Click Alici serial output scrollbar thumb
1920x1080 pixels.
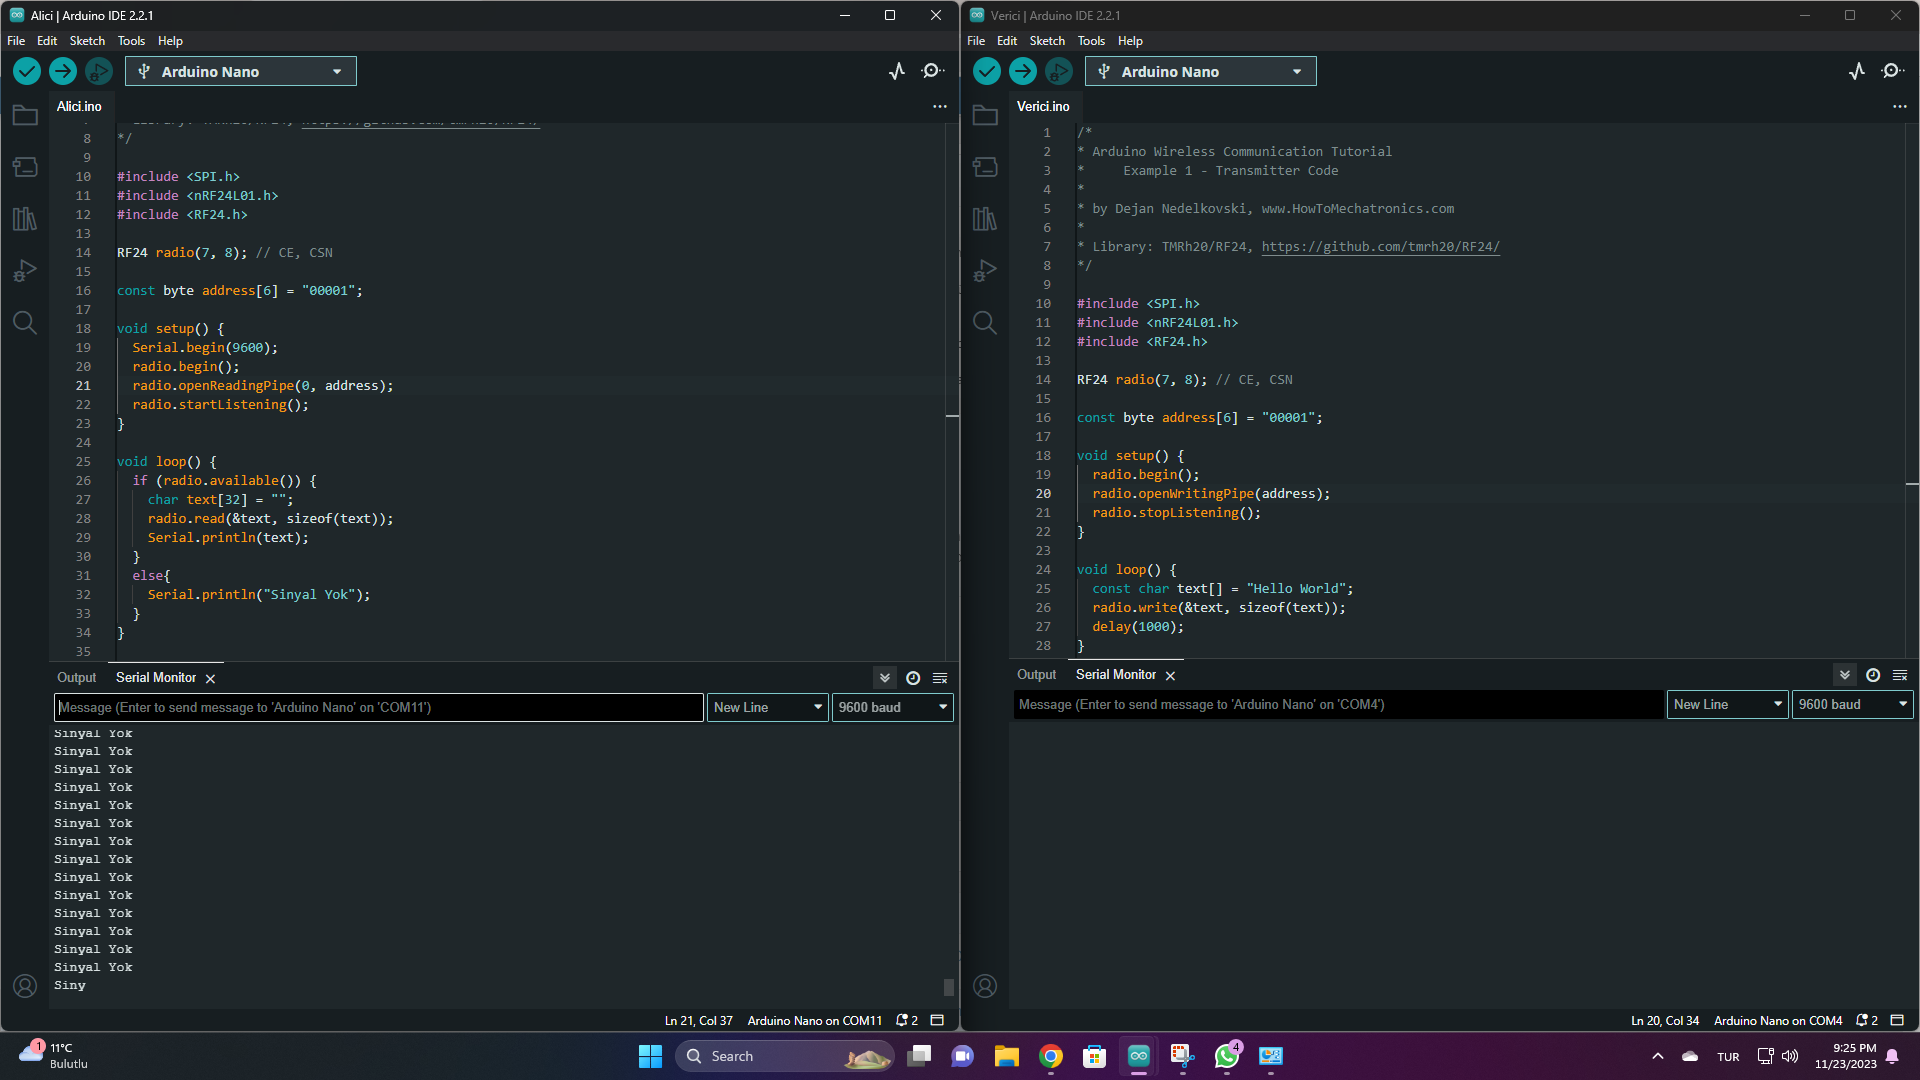click(949, 987)
